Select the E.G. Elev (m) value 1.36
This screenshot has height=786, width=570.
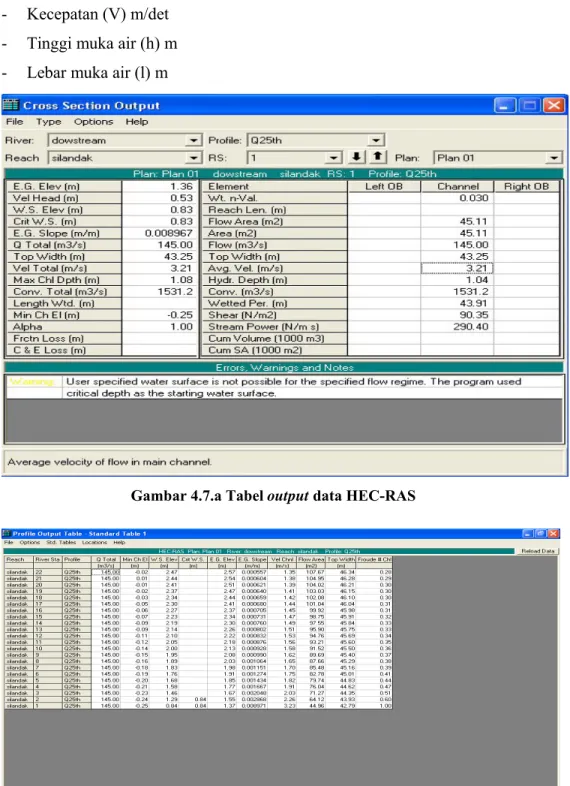160,186
